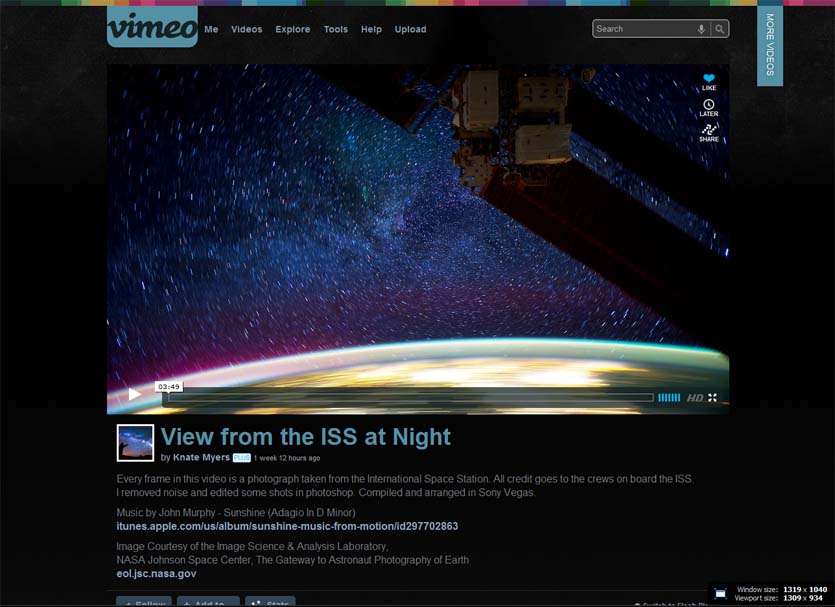Click the Follow button

point(144,602)
